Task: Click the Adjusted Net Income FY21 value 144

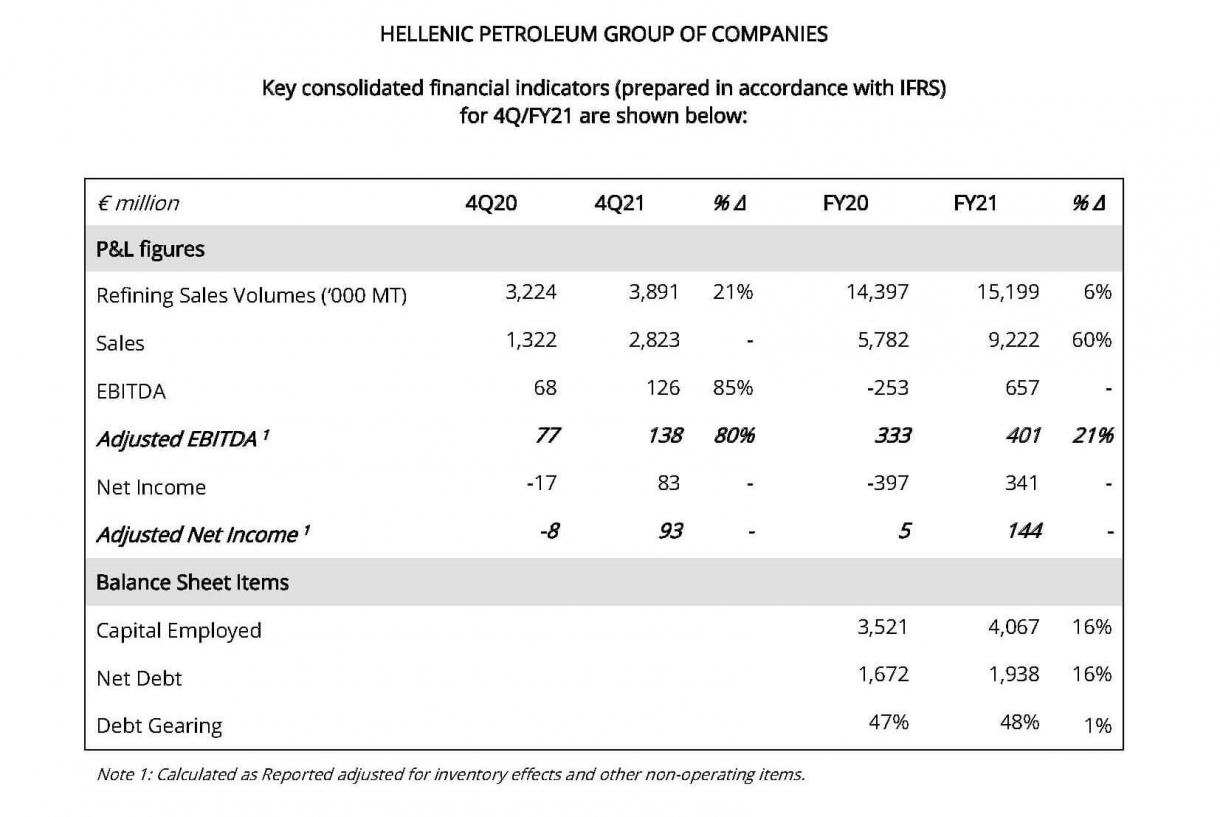Action: (1022, 531)
